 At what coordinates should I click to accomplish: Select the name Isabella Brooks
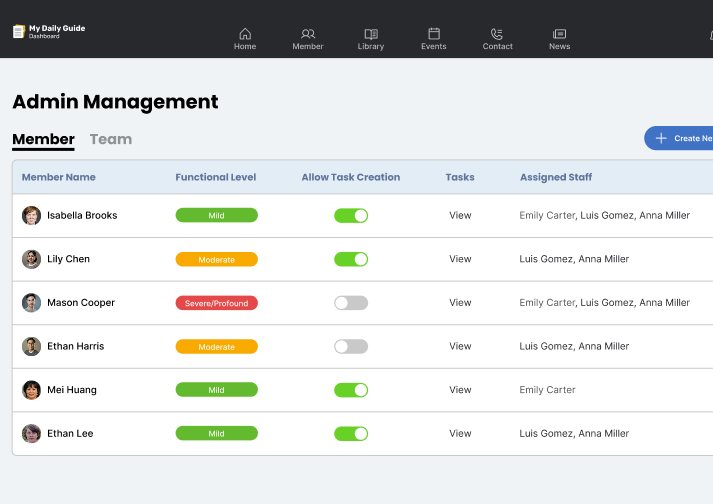pyautogui.click(x=82, y=216)
